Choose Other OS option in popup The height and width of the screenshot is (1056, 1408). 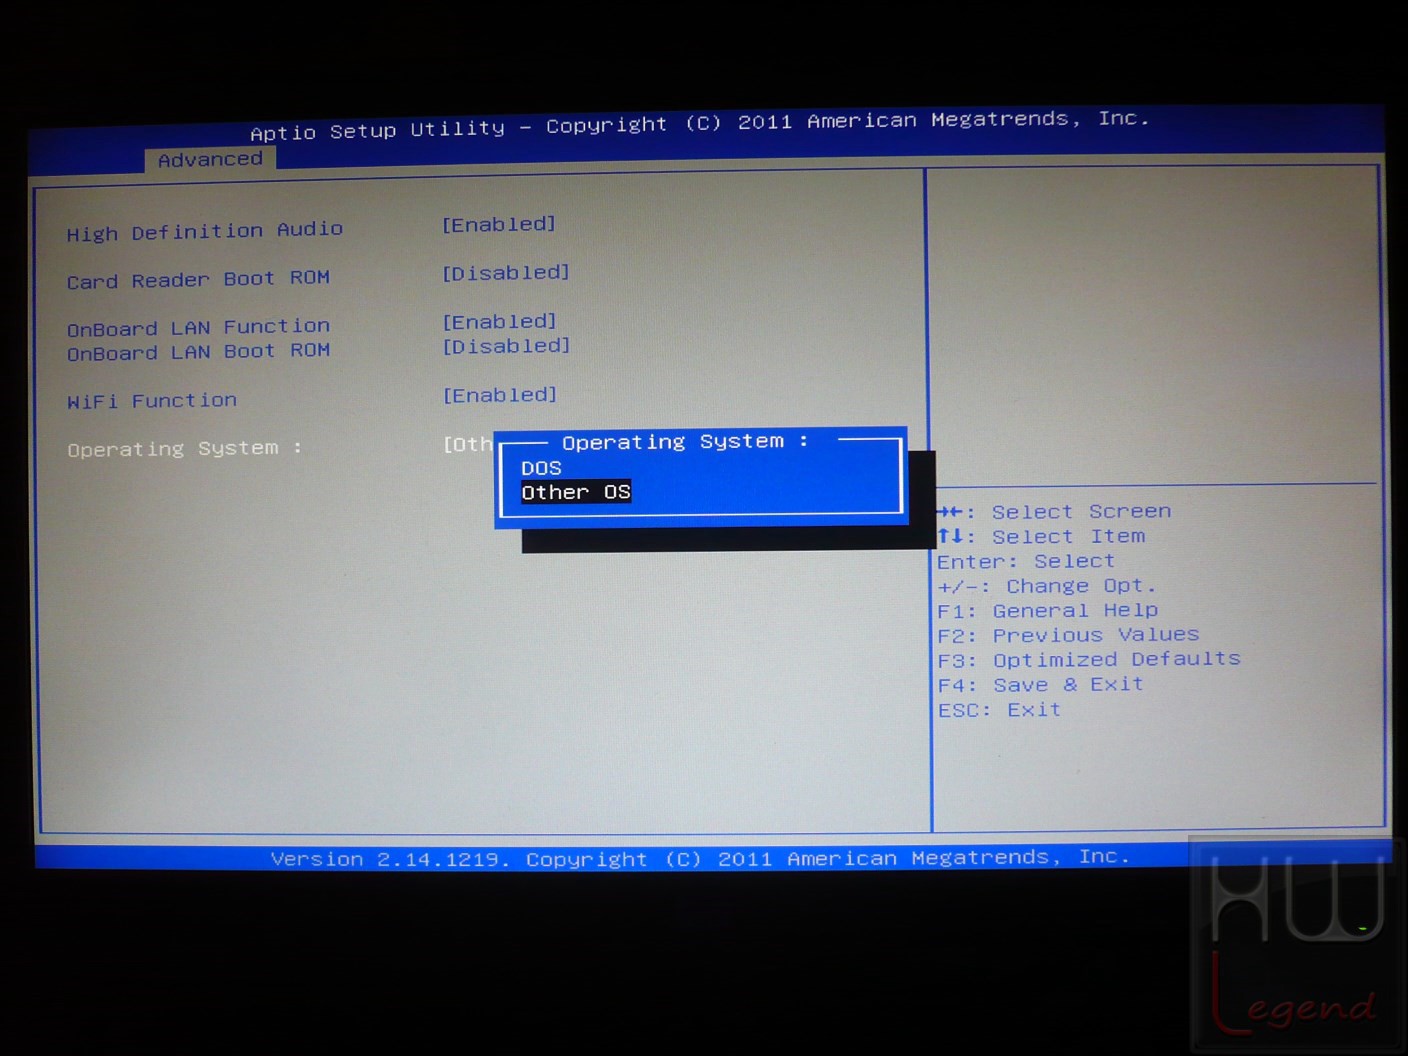(x=576, y=492)
